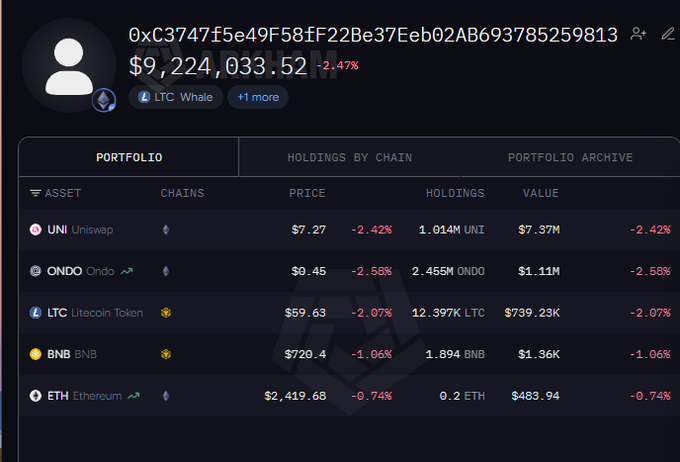Viewport: 680px width, 462px height.
Task: Switch to the Portfolio tab
Action: [129, 157]
